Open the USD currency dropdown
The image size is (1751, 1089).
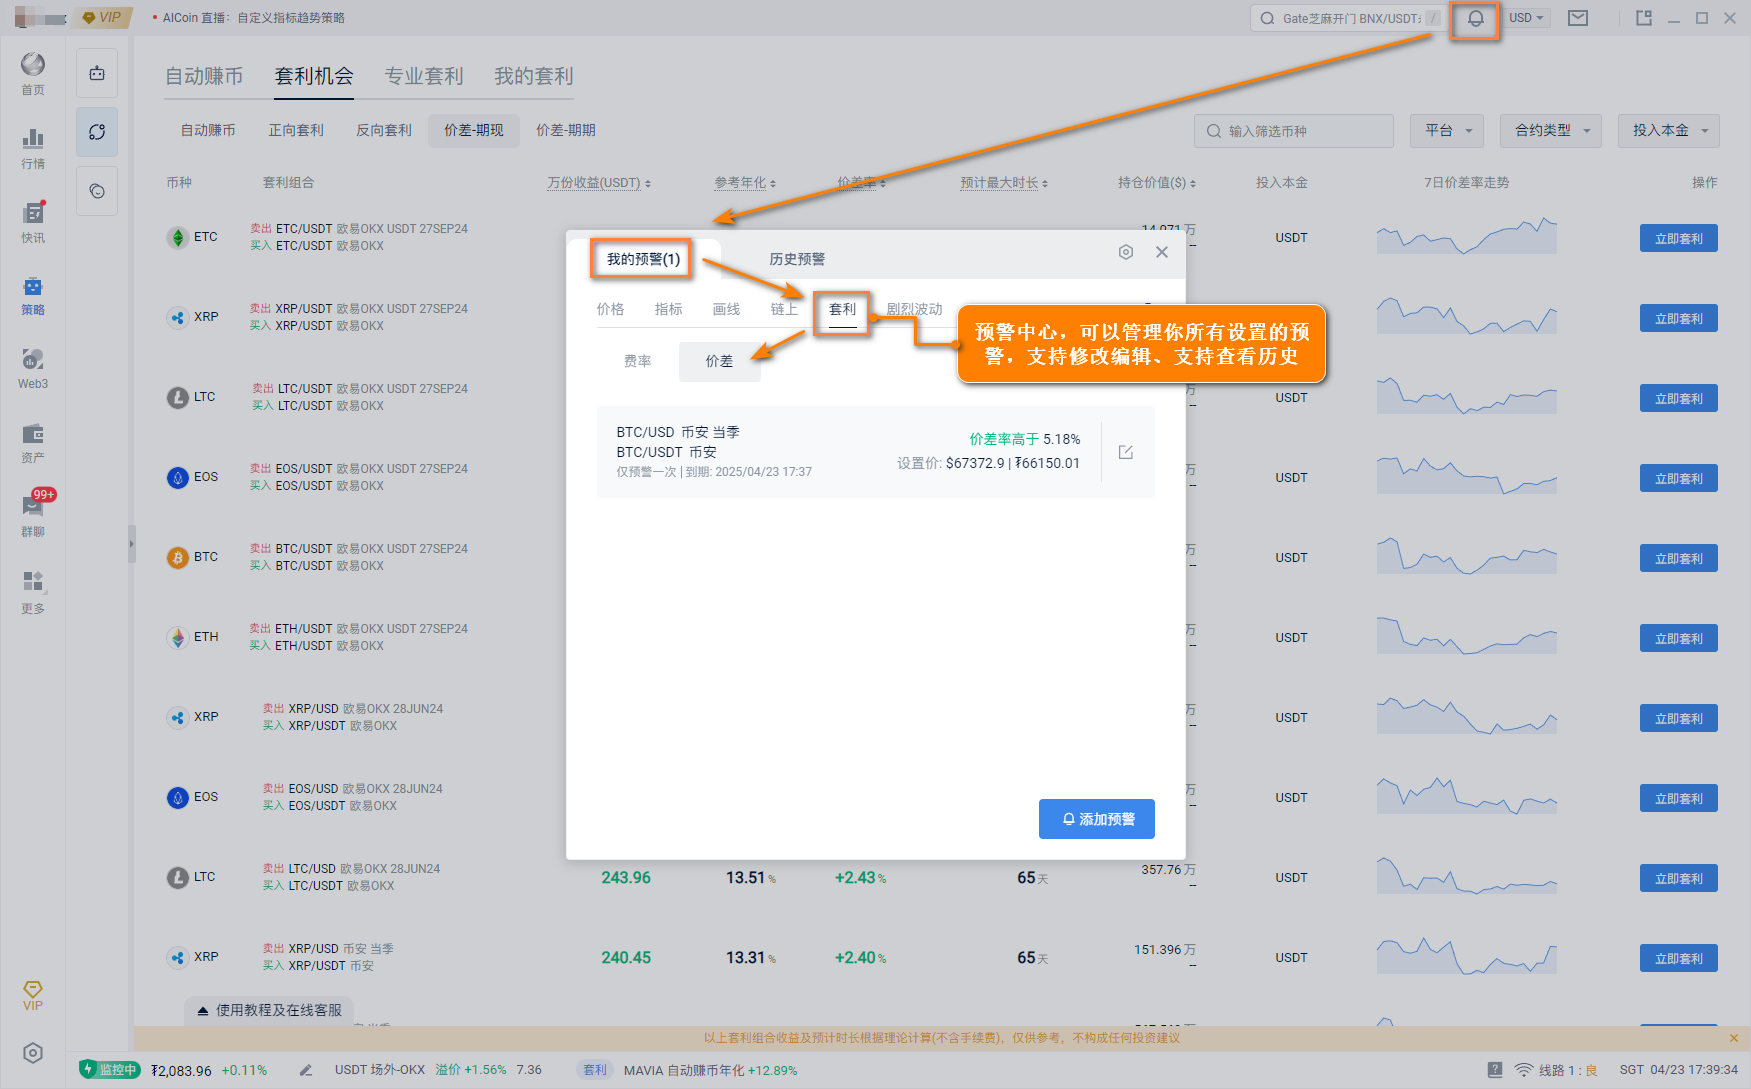click(1527, 18)
